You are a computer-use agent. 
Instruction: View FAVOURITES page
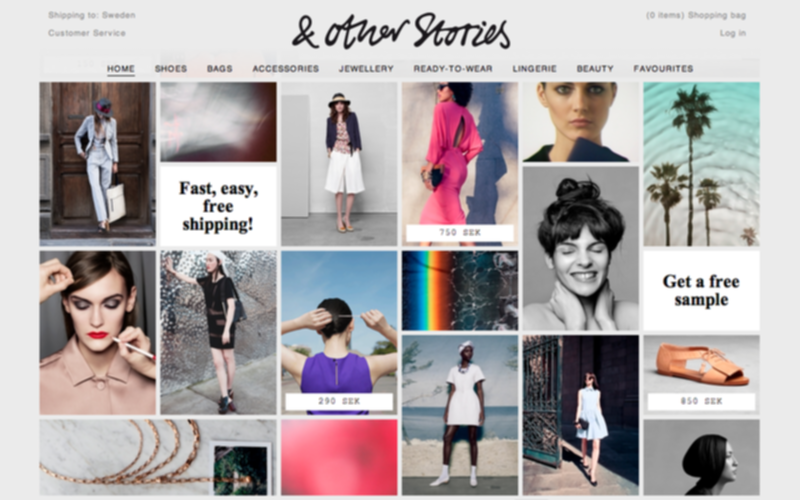[663, 68]
